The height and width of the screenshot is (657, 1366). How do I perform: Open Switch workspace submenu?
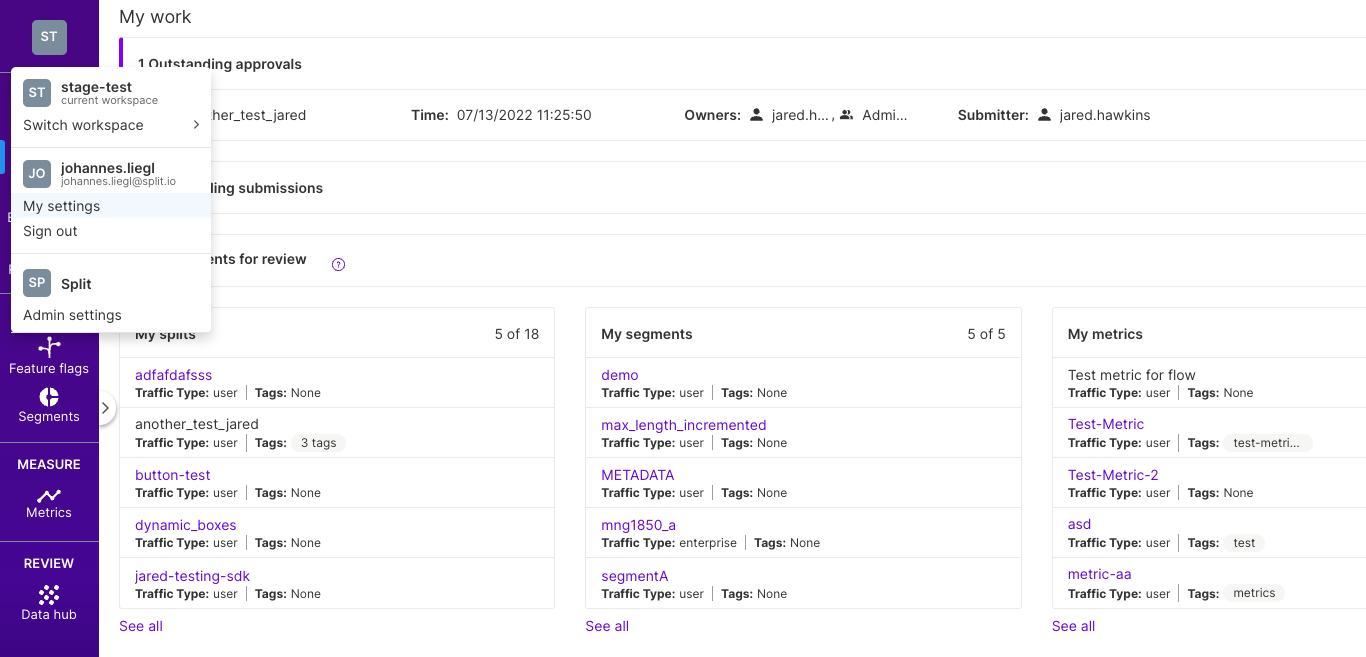click(x=111, y=125)
